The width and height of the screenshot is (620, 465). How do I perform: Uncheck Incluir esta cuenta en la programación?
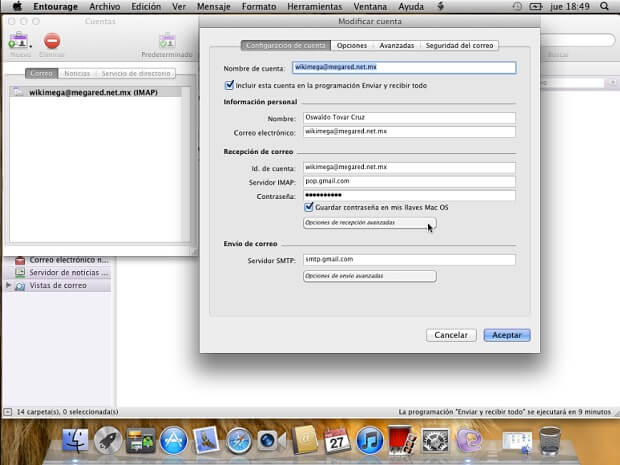point(229,85)
